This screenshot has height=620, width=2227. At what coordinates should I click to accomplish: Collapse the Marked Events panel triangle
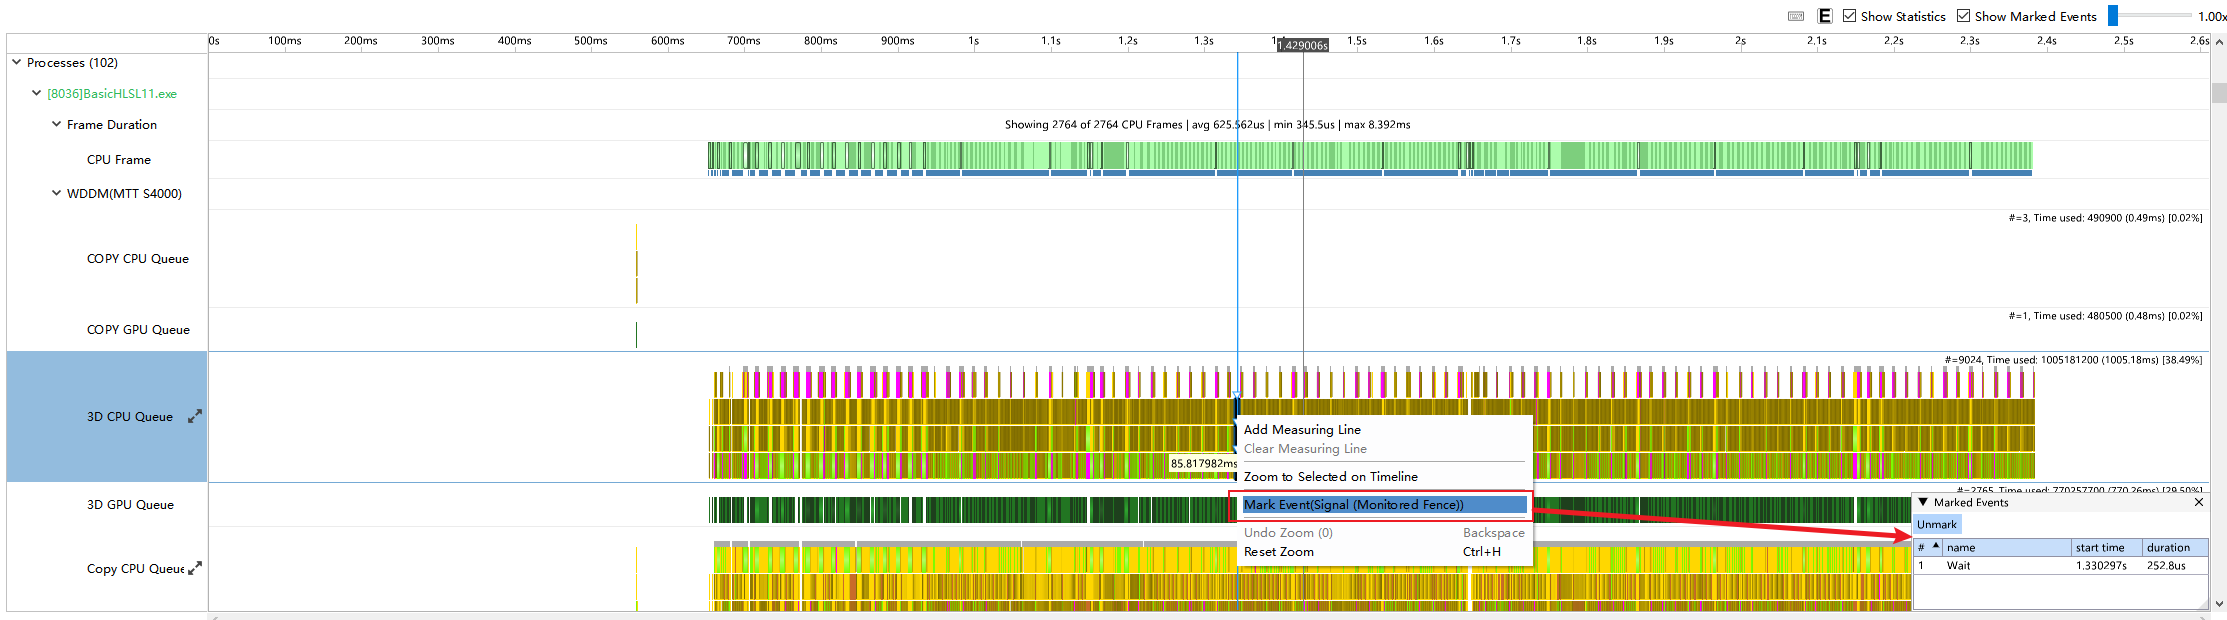1923,502
